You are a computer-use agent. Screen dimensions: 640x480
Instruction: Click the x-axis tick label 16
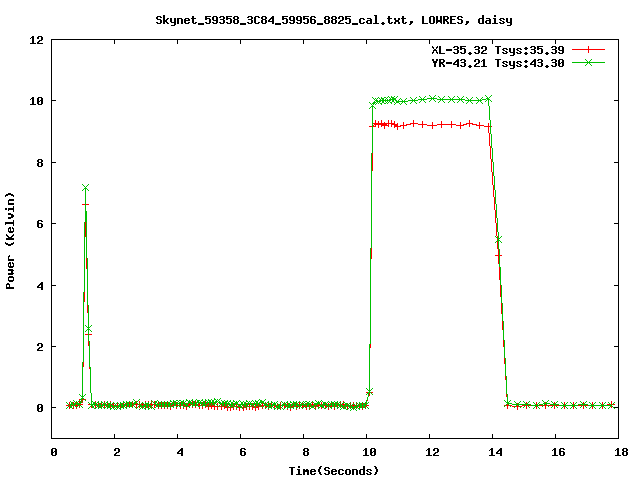pos(558,452)
